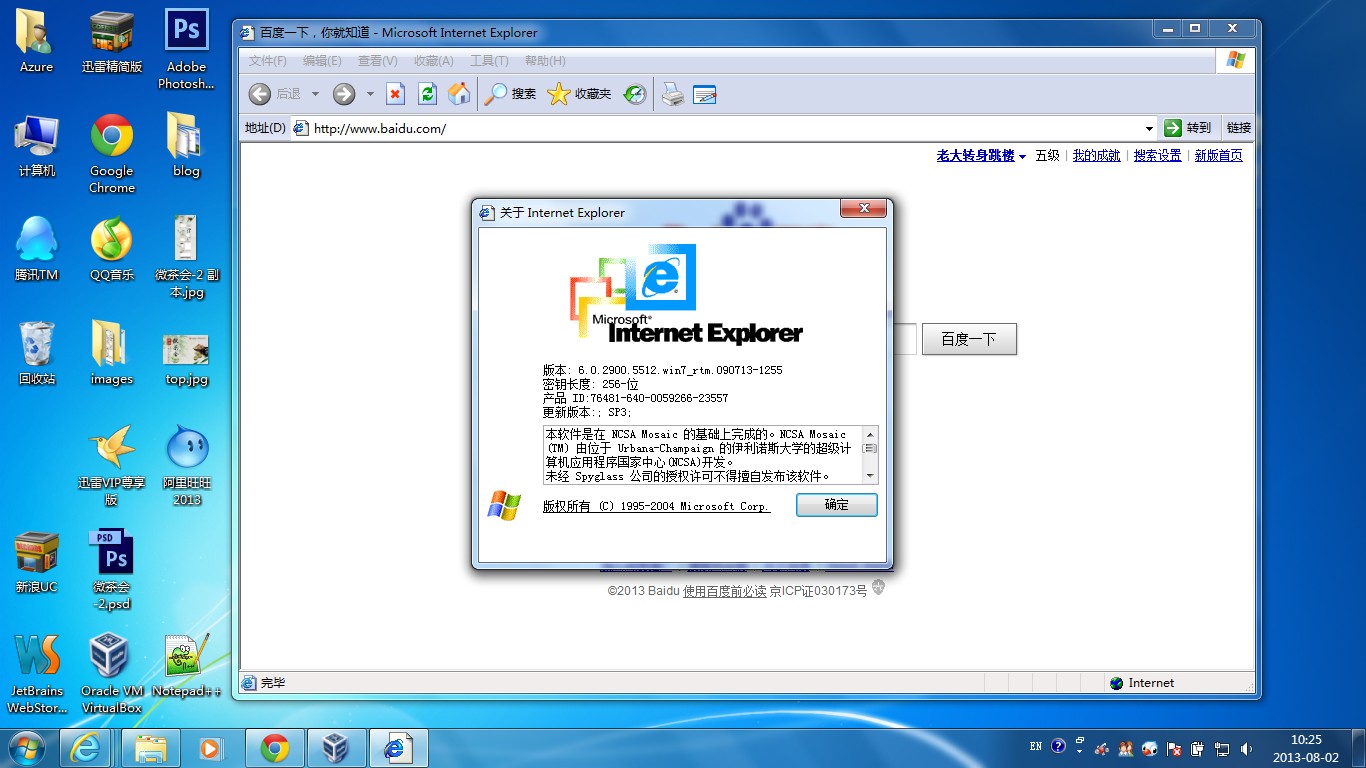Image resolution: width=1366 pixels, height=768 pixels.
Task: Click the Chrome taskbar icon
Action: (275, 748)
